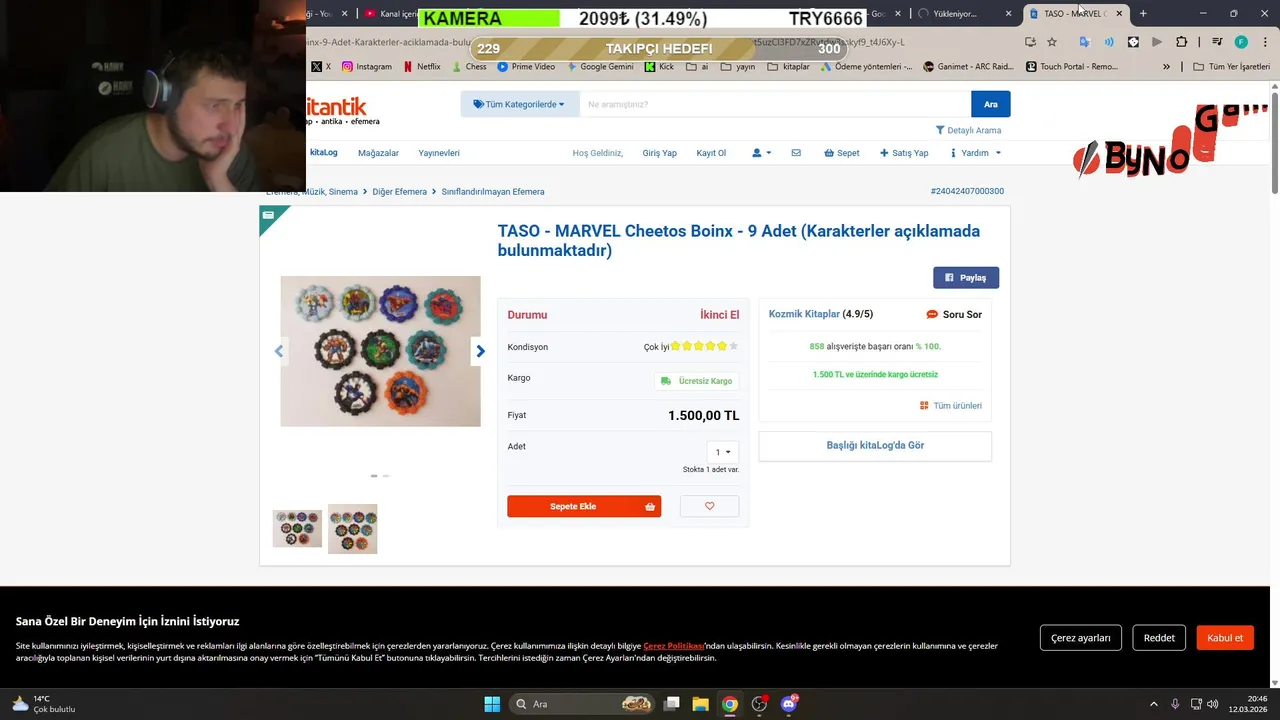Expand hidden bookmarks overflow chevron

(1166, 67)
